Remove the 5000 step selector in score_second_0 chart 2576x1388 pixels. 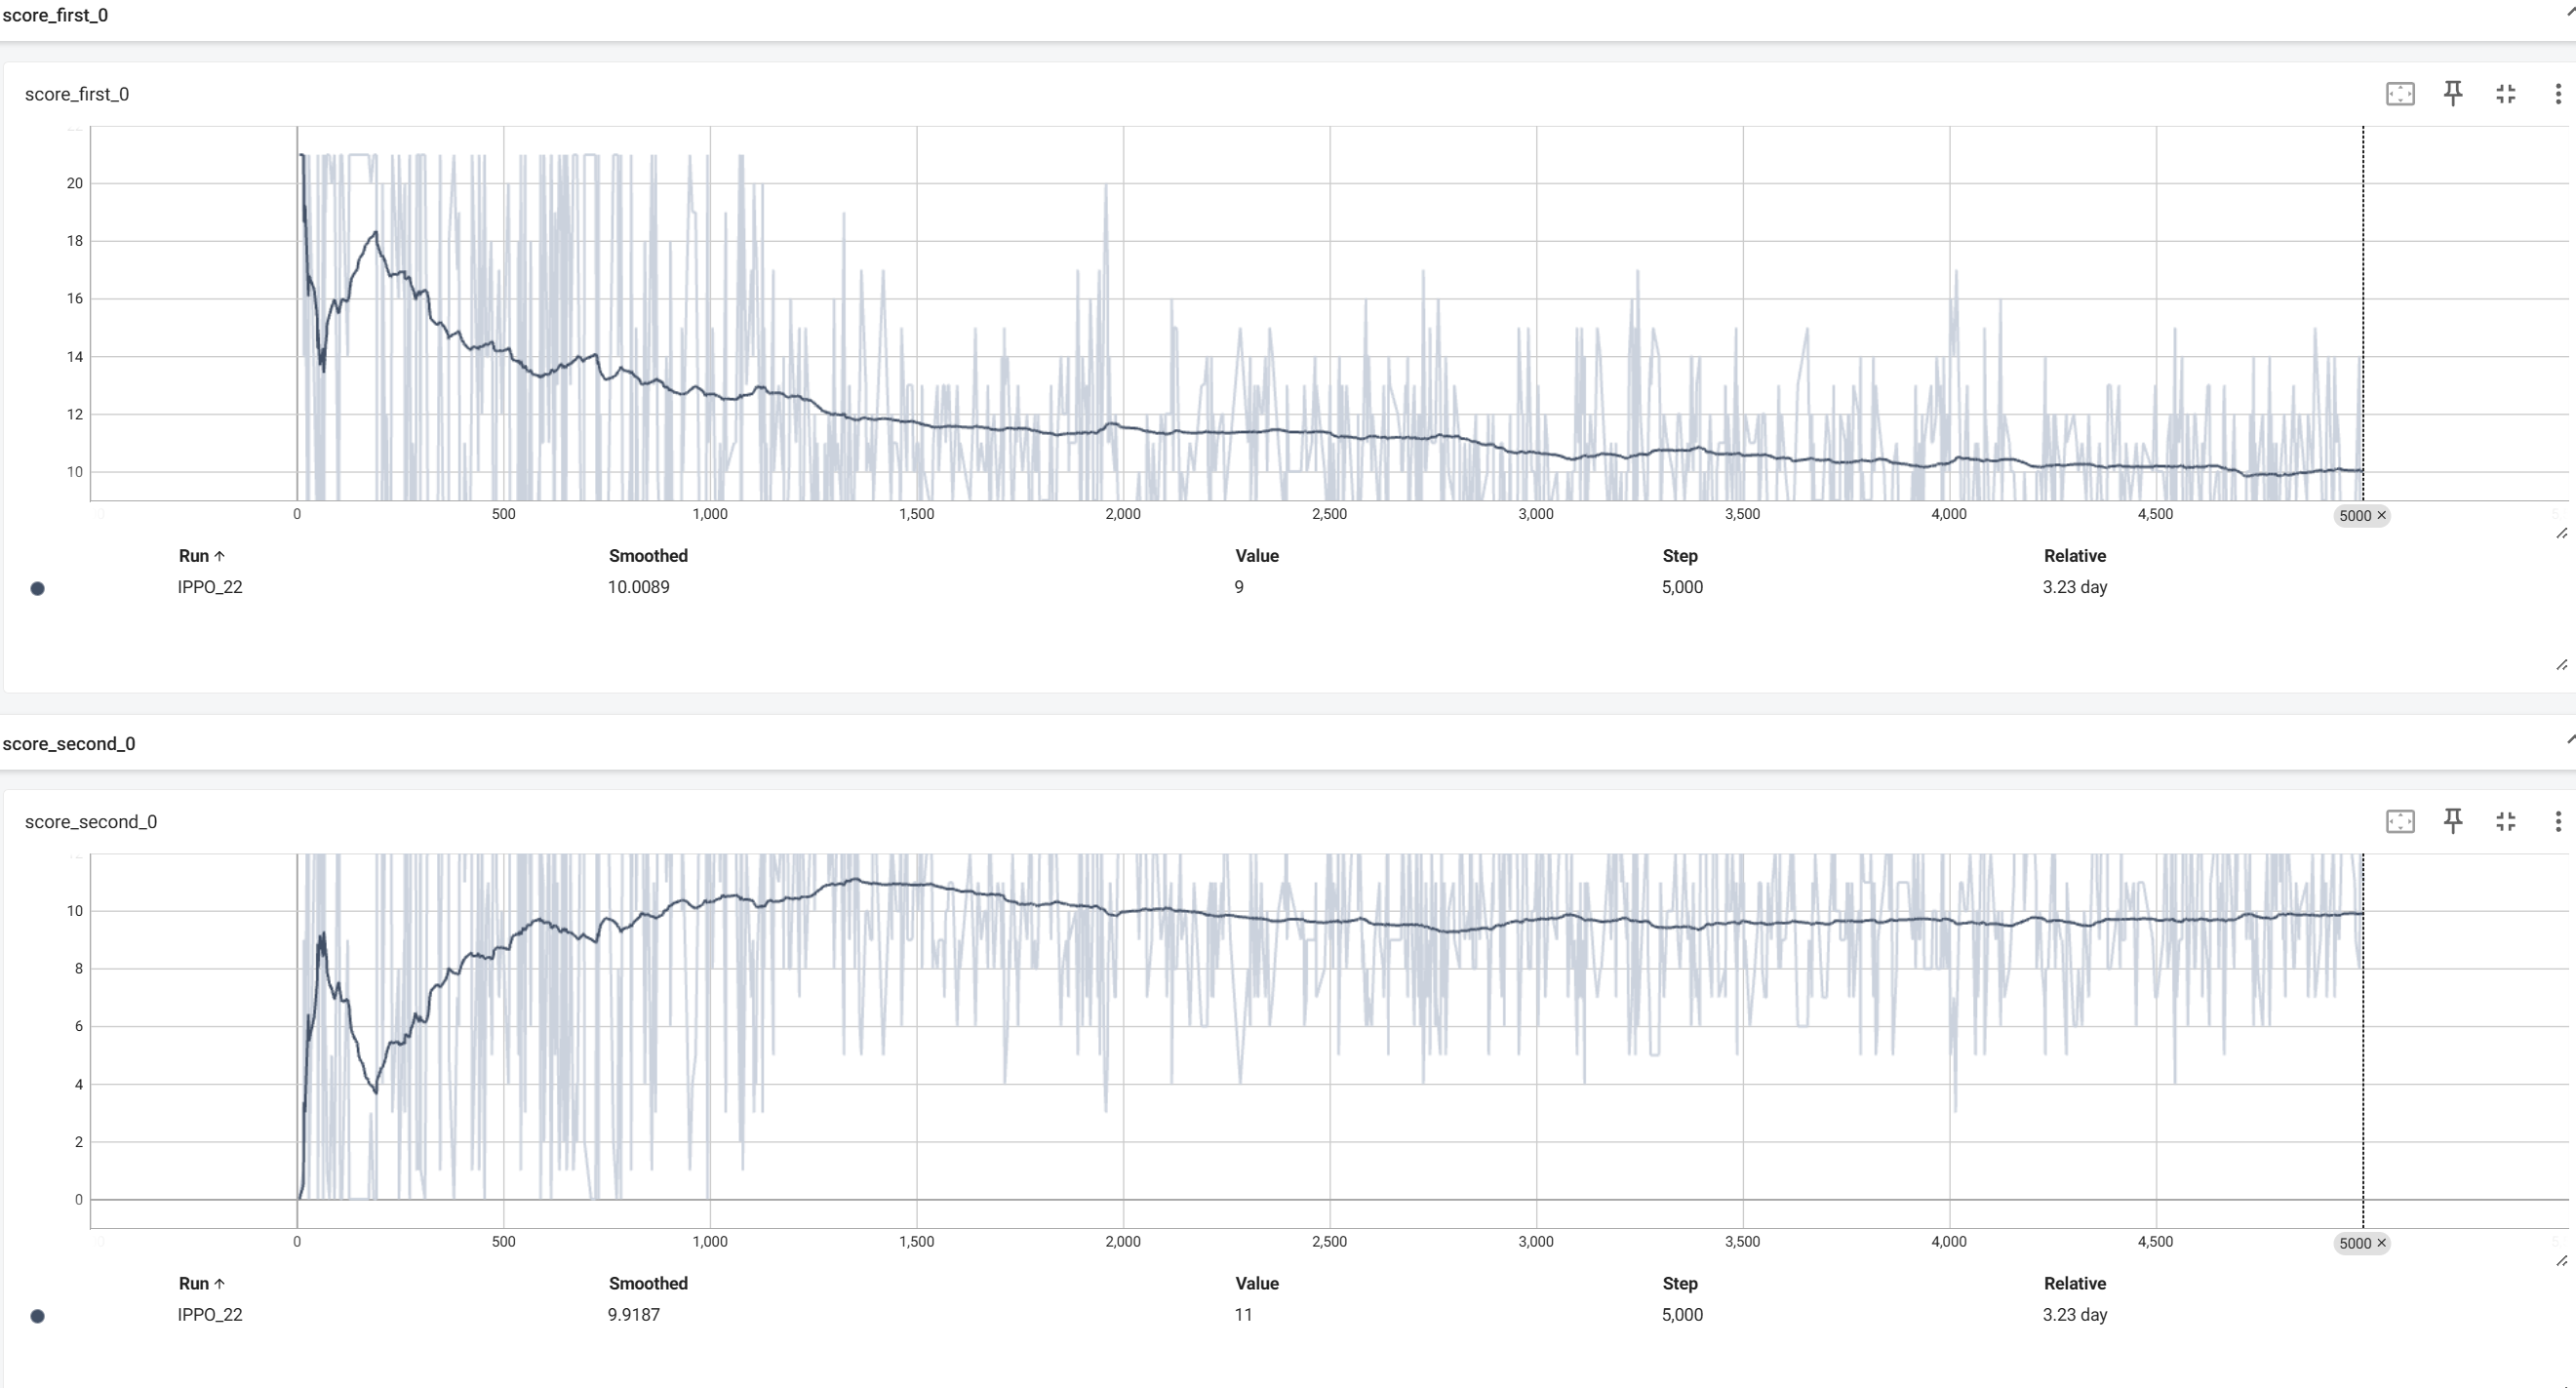[x=2381, y=1244]
